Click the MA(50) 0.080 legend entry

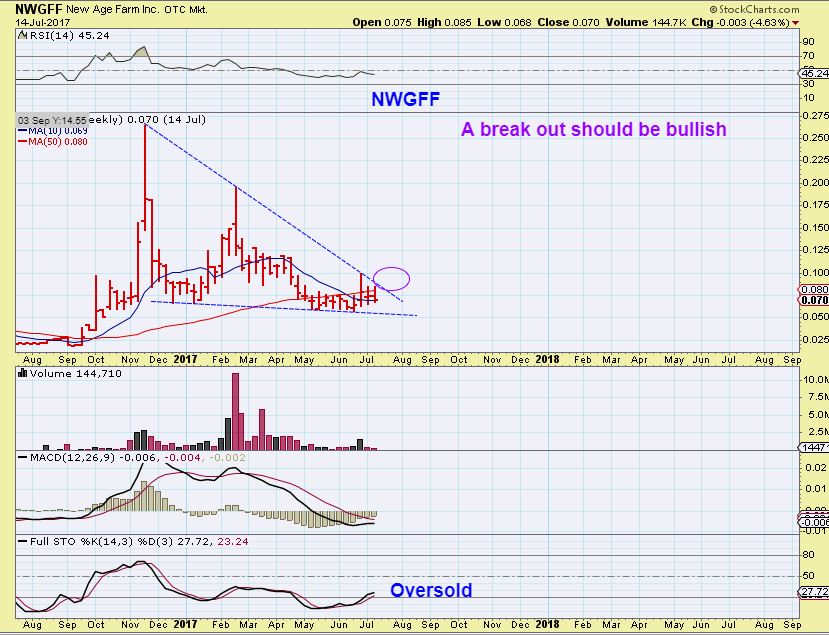pos(53,141)
